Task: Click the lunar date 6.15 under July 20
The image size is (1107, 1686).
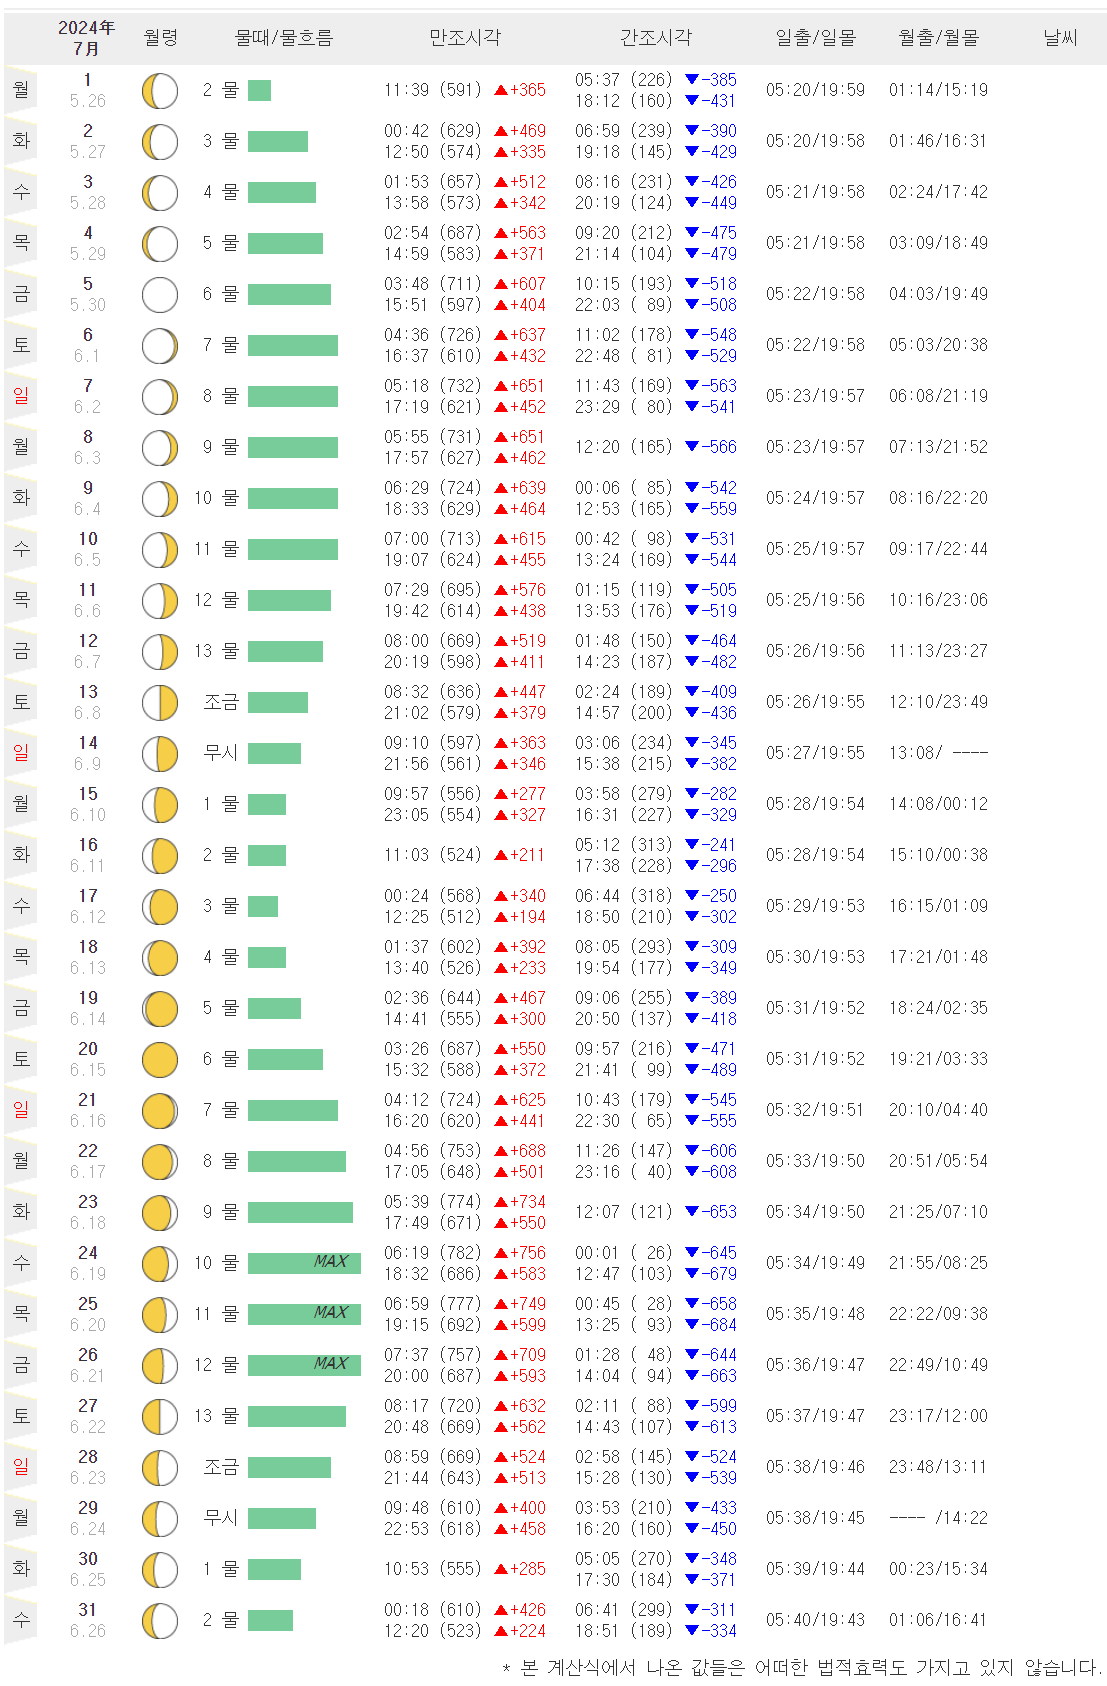Action: (88, 1070)
